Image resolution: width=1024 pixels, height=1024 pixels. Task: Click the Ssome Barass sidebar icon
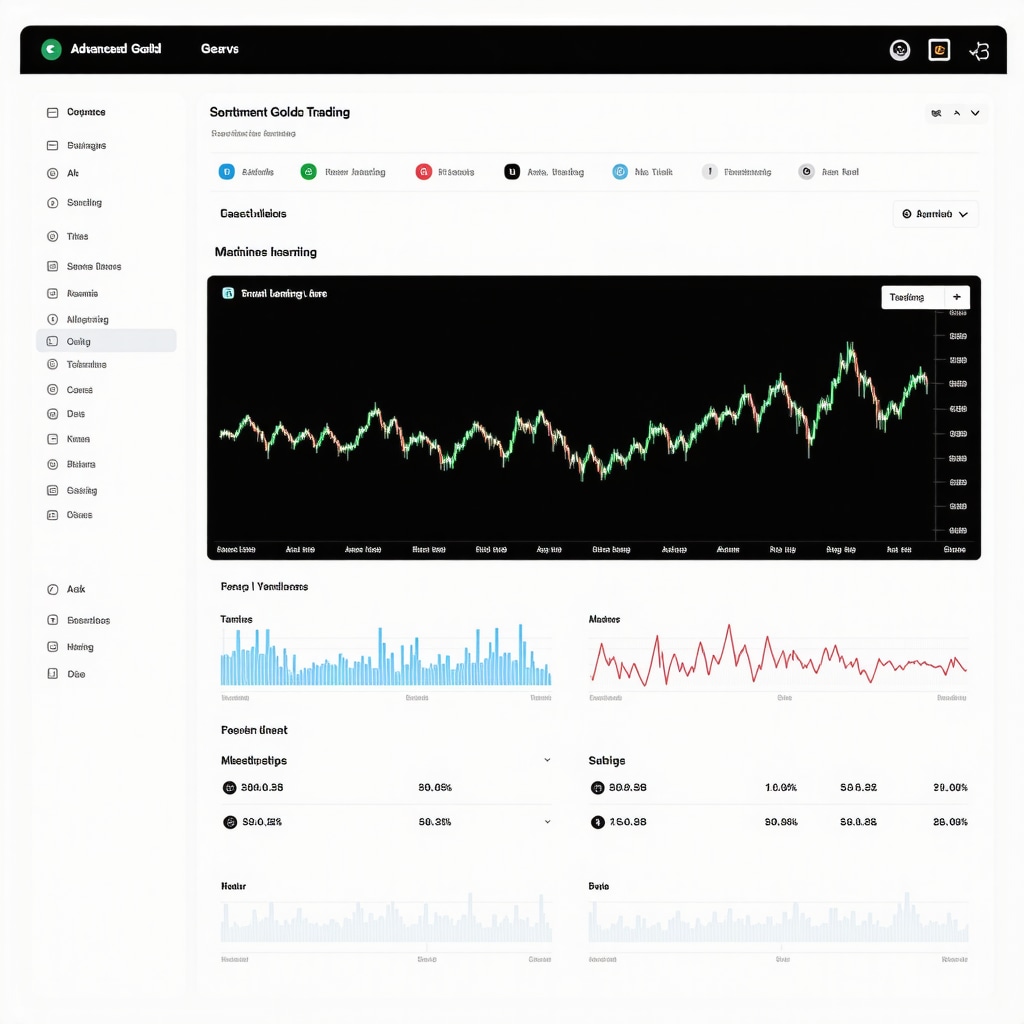(x=52, y=266)
